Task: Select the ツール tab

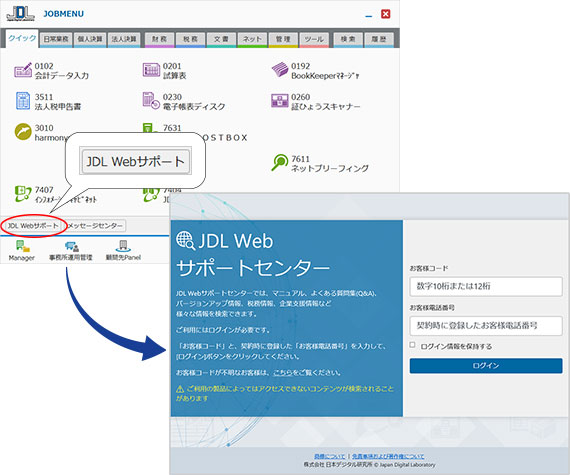Action: coord(314,39)
